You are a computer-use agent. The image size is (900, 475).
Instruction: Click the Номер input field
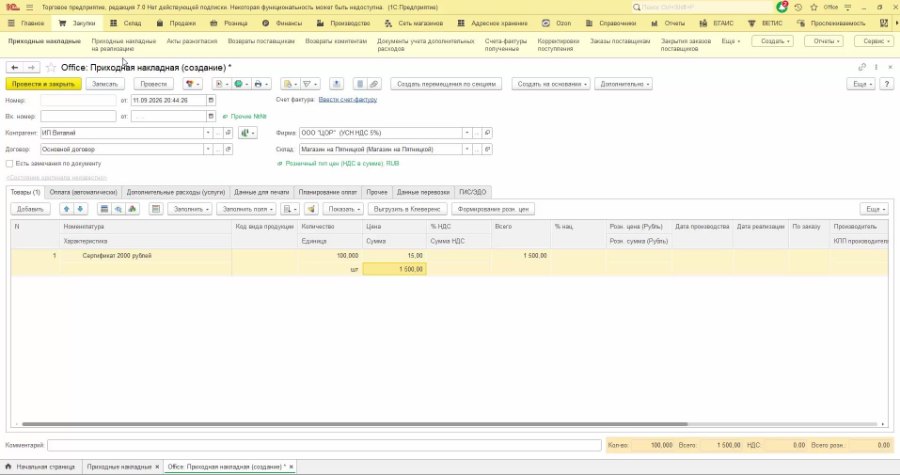[x=78, y=100]
